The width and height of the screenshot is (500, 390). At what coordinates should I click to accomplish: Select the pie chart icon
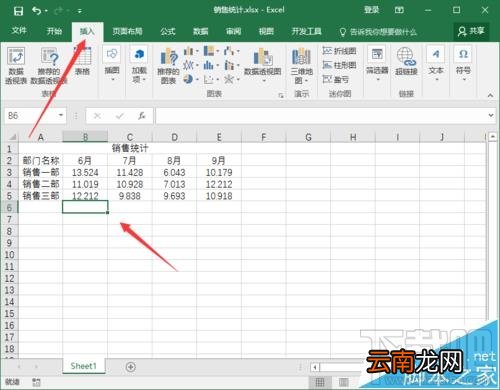click(188, 79)
